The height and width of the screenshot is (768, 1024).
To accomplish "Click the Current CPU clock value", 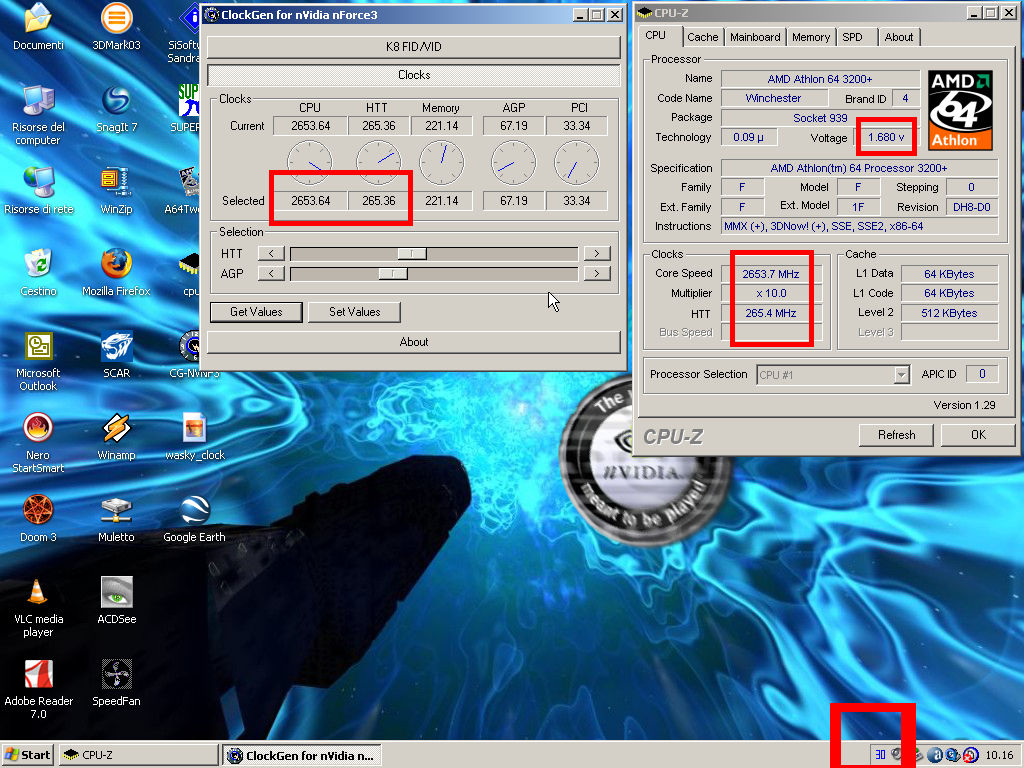I will pyautogui.click(x=310, y=126).
